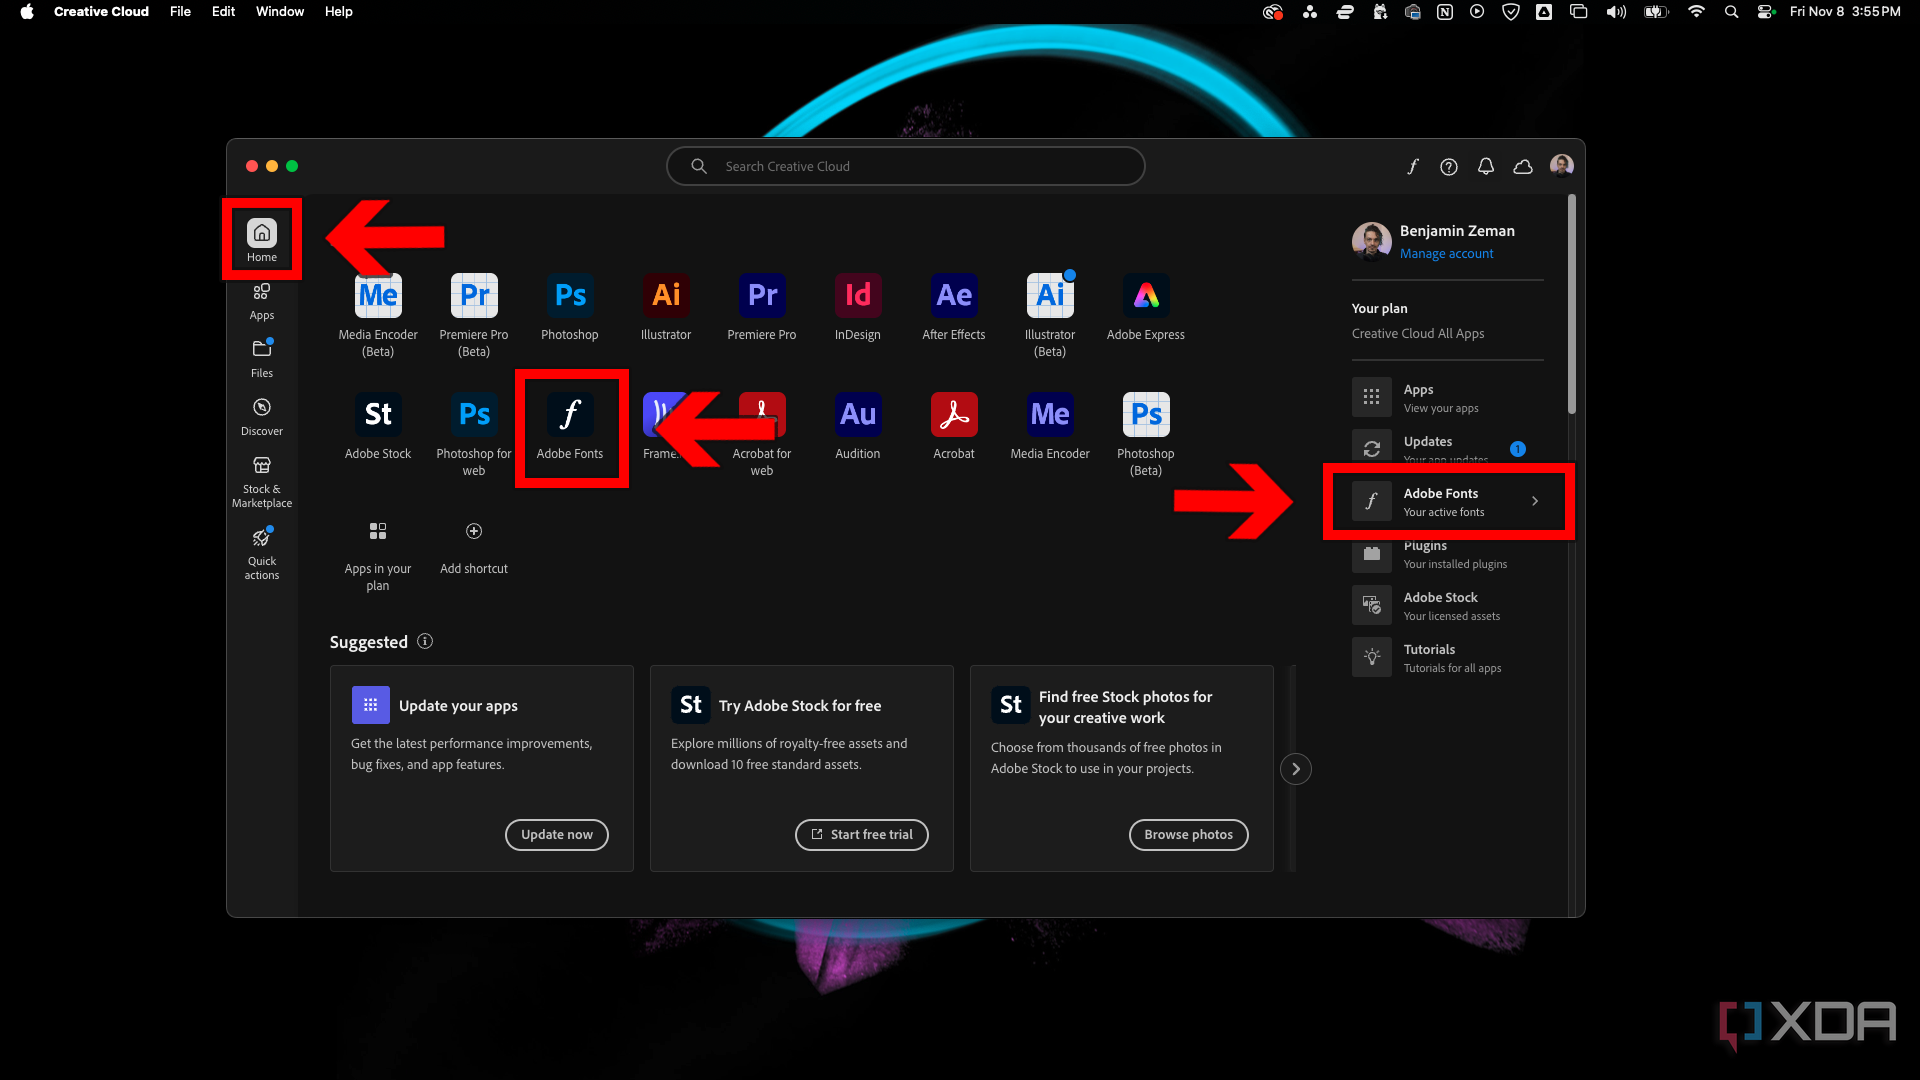Open Plugins row in right panel
The height and width of the screenshot is (1080, 1920).
coord(1447,553)
